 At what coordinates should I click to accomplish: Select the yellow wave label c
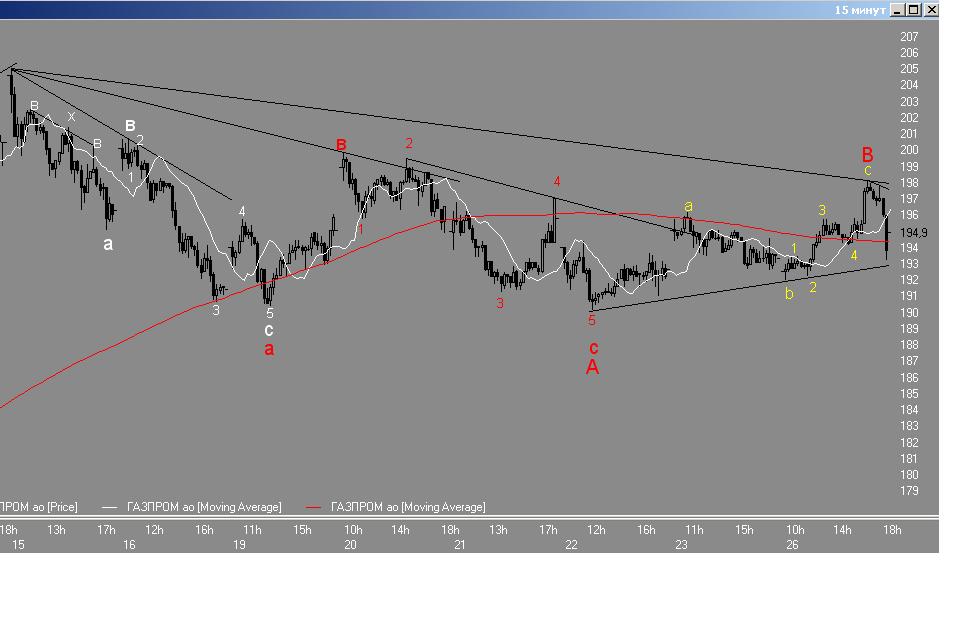[x=868, y=171]
